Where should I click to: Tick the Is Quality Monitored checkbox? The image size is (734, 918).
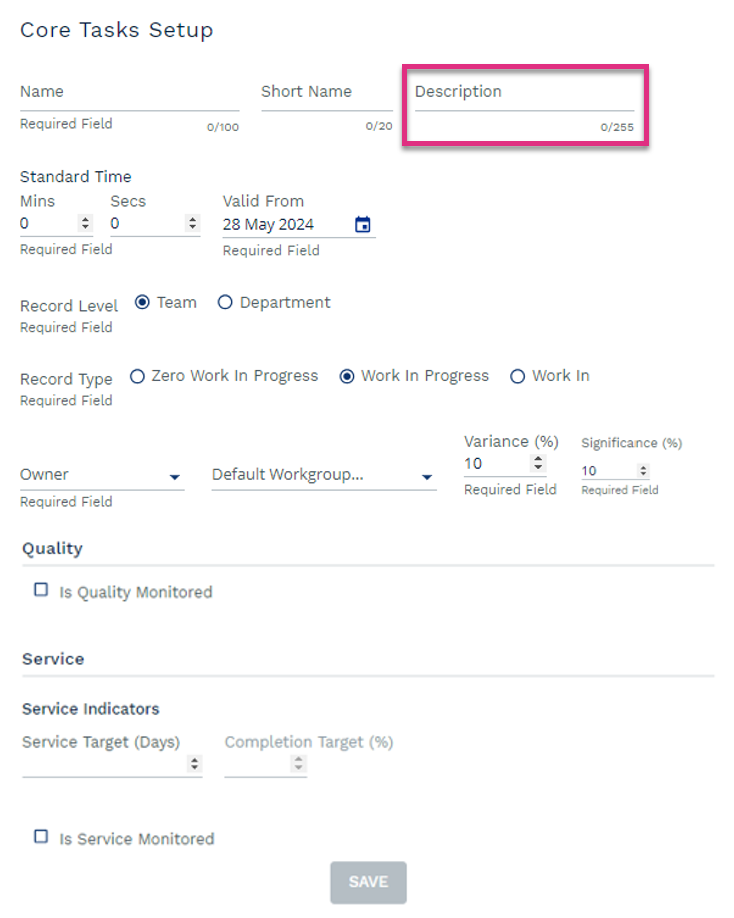[x=41, y=590]
